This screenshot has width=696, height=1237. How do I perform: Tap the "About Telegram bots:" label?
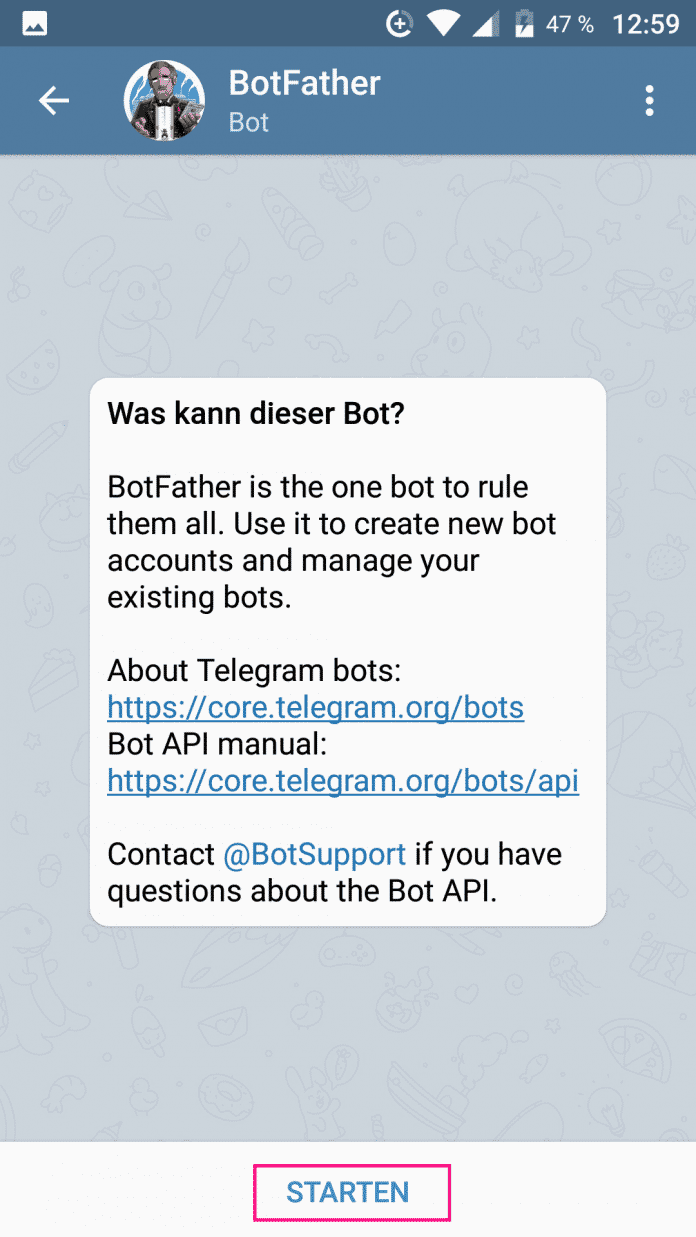254,671
